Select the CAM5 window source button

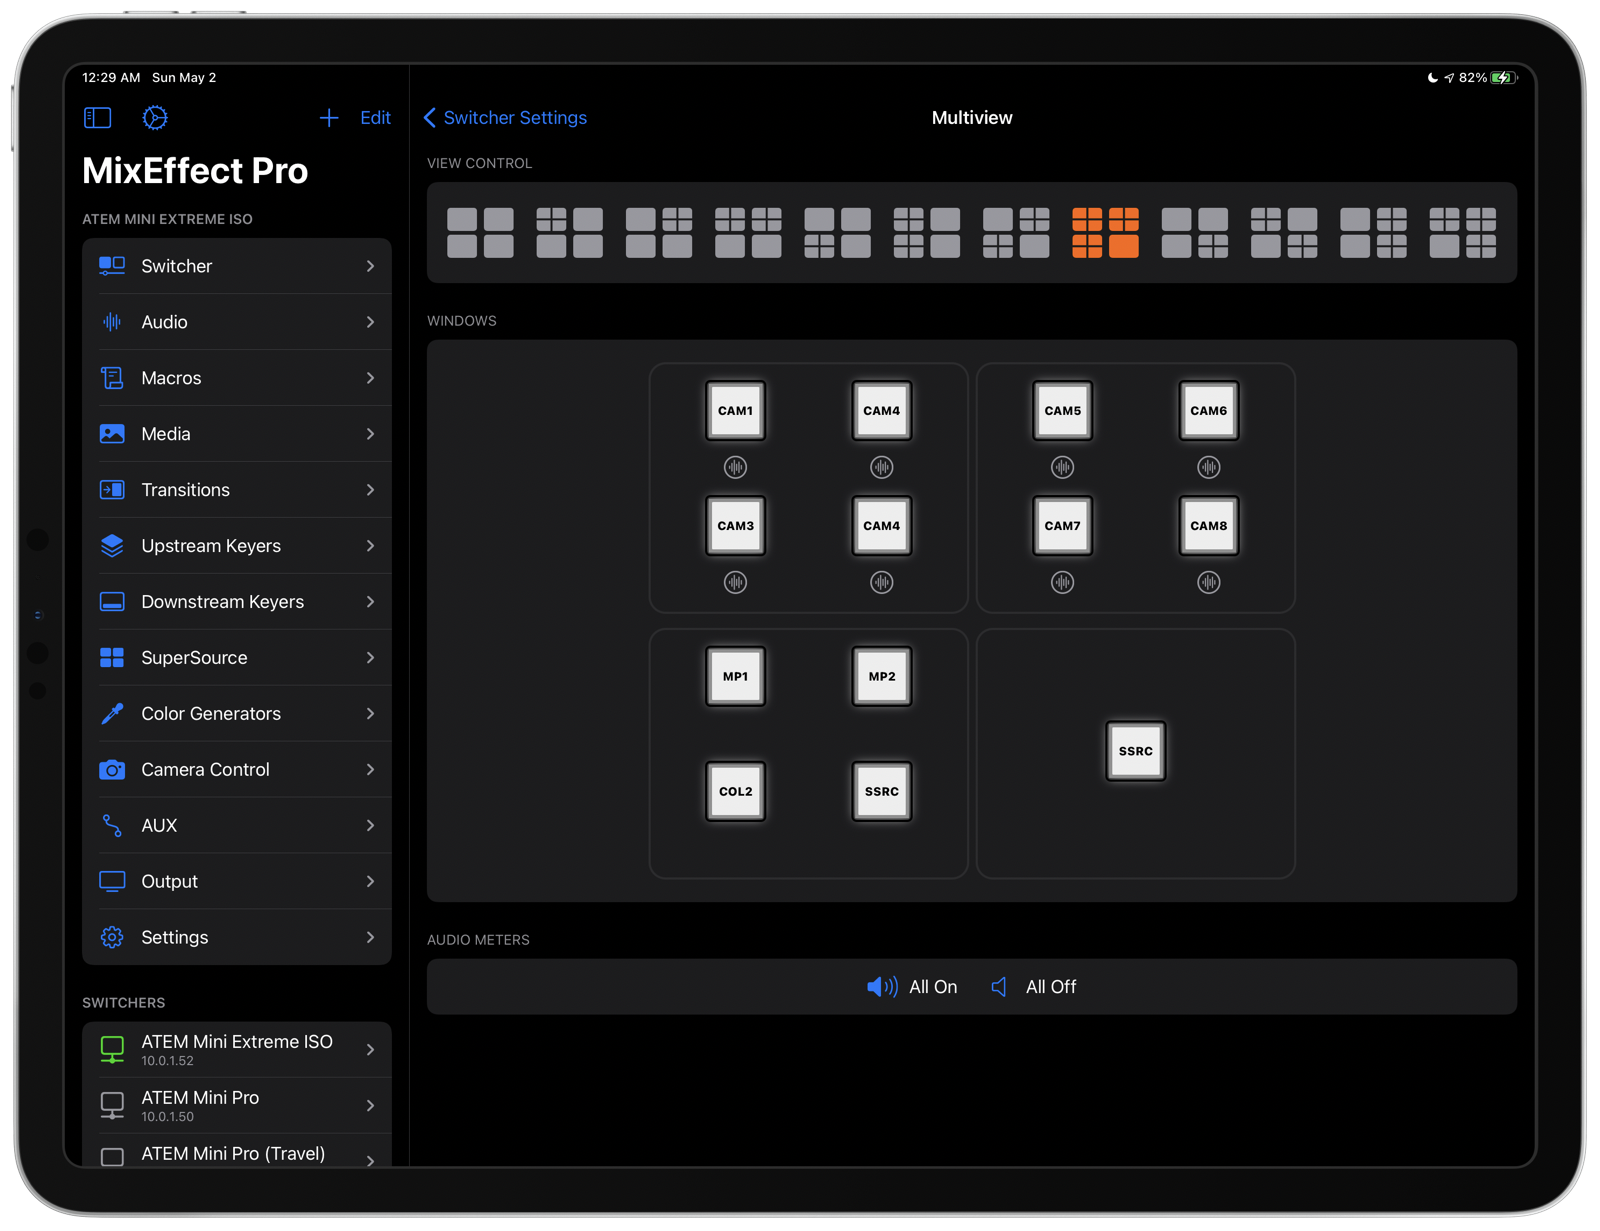[1062, 411]
